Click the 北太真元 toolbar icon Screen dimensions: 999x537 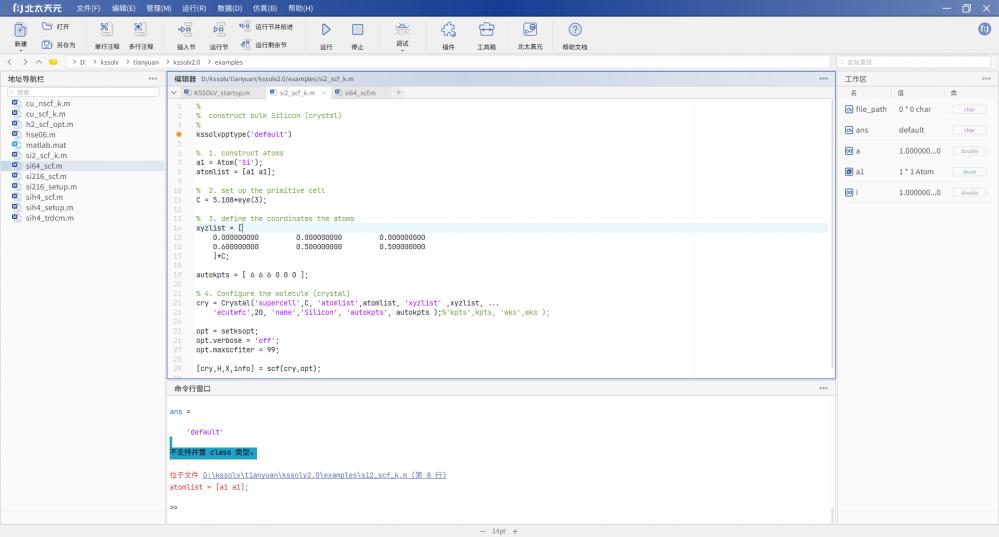point(530,30)
